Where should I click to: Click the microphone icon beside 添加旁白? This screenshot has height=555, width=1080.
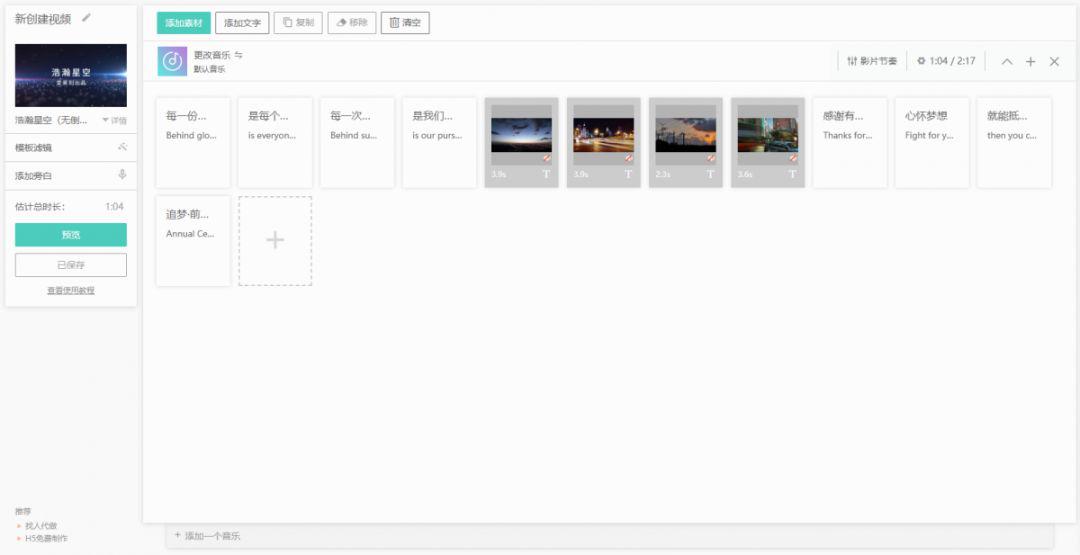[122, 174]
